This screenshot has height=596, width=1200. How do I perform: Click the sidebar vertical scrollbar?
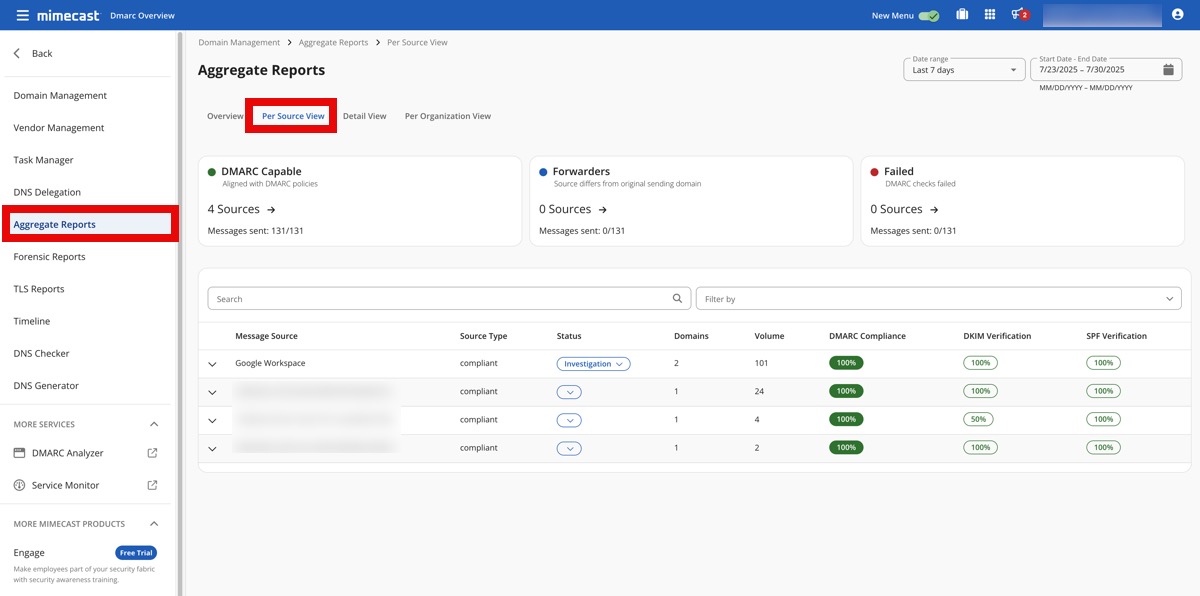pyautogui.click(x=180, y=313)
